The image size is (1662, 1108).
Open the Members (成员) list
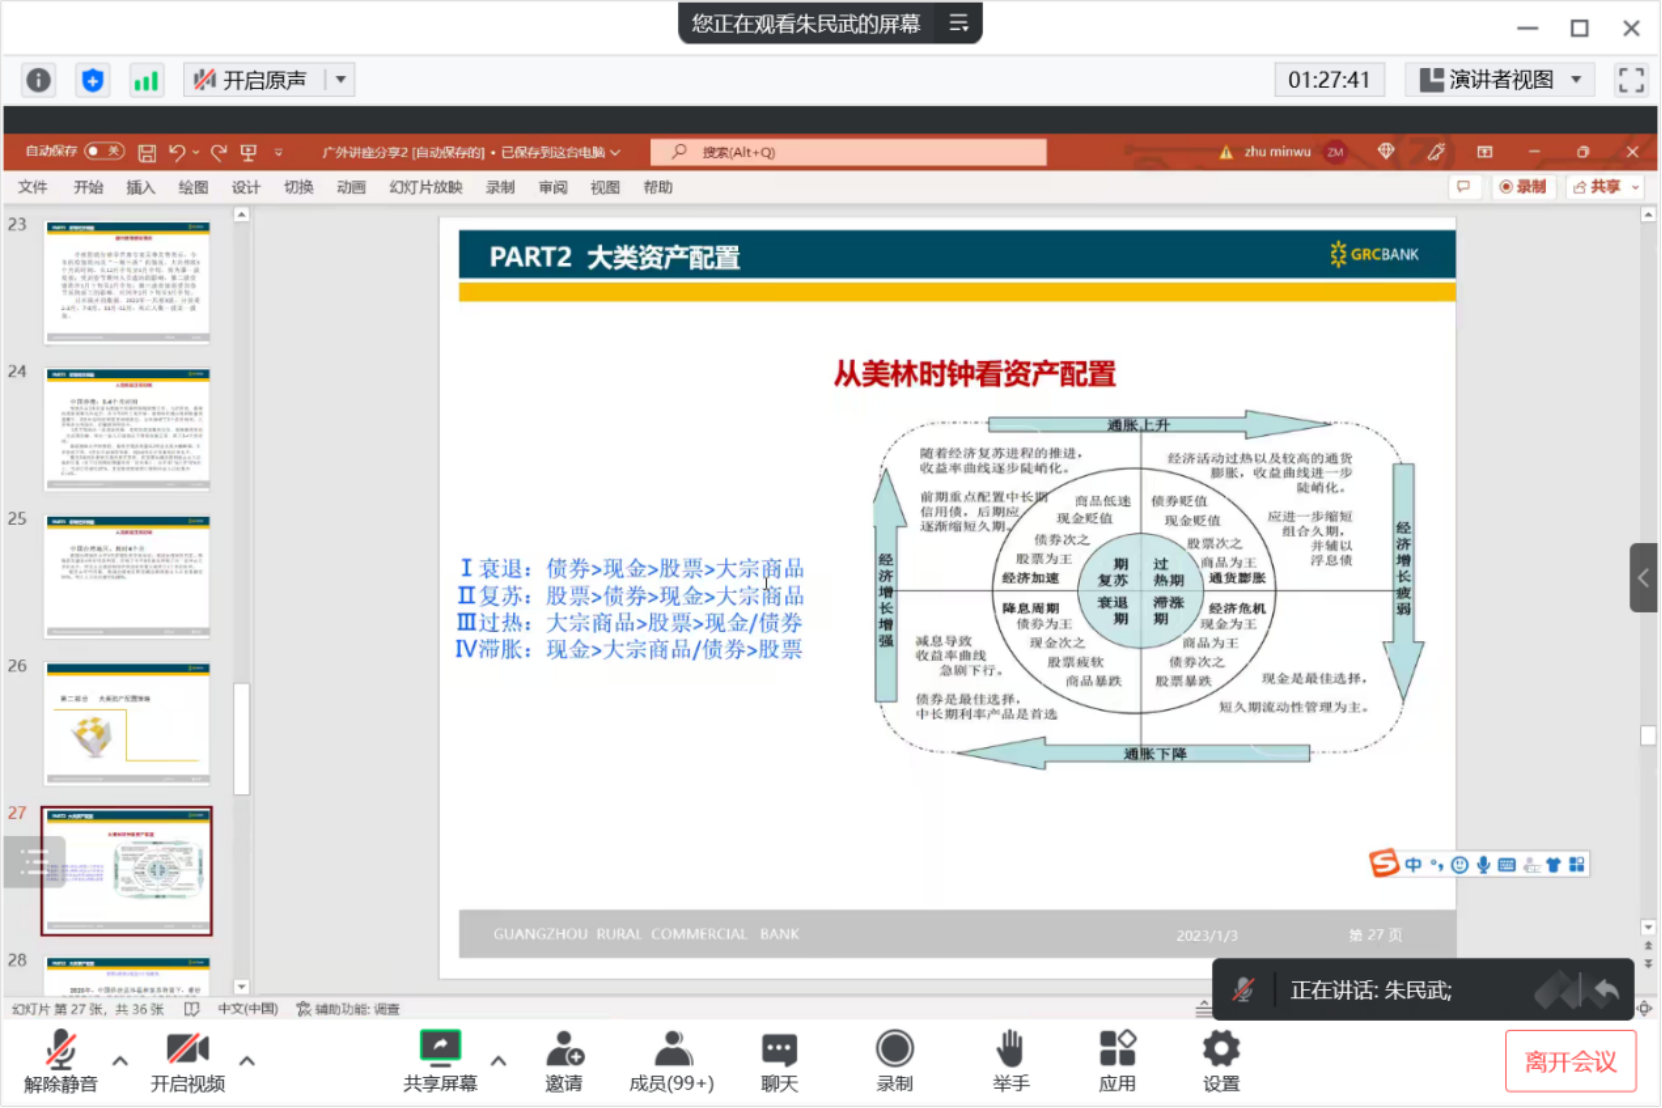[672, 1060]
